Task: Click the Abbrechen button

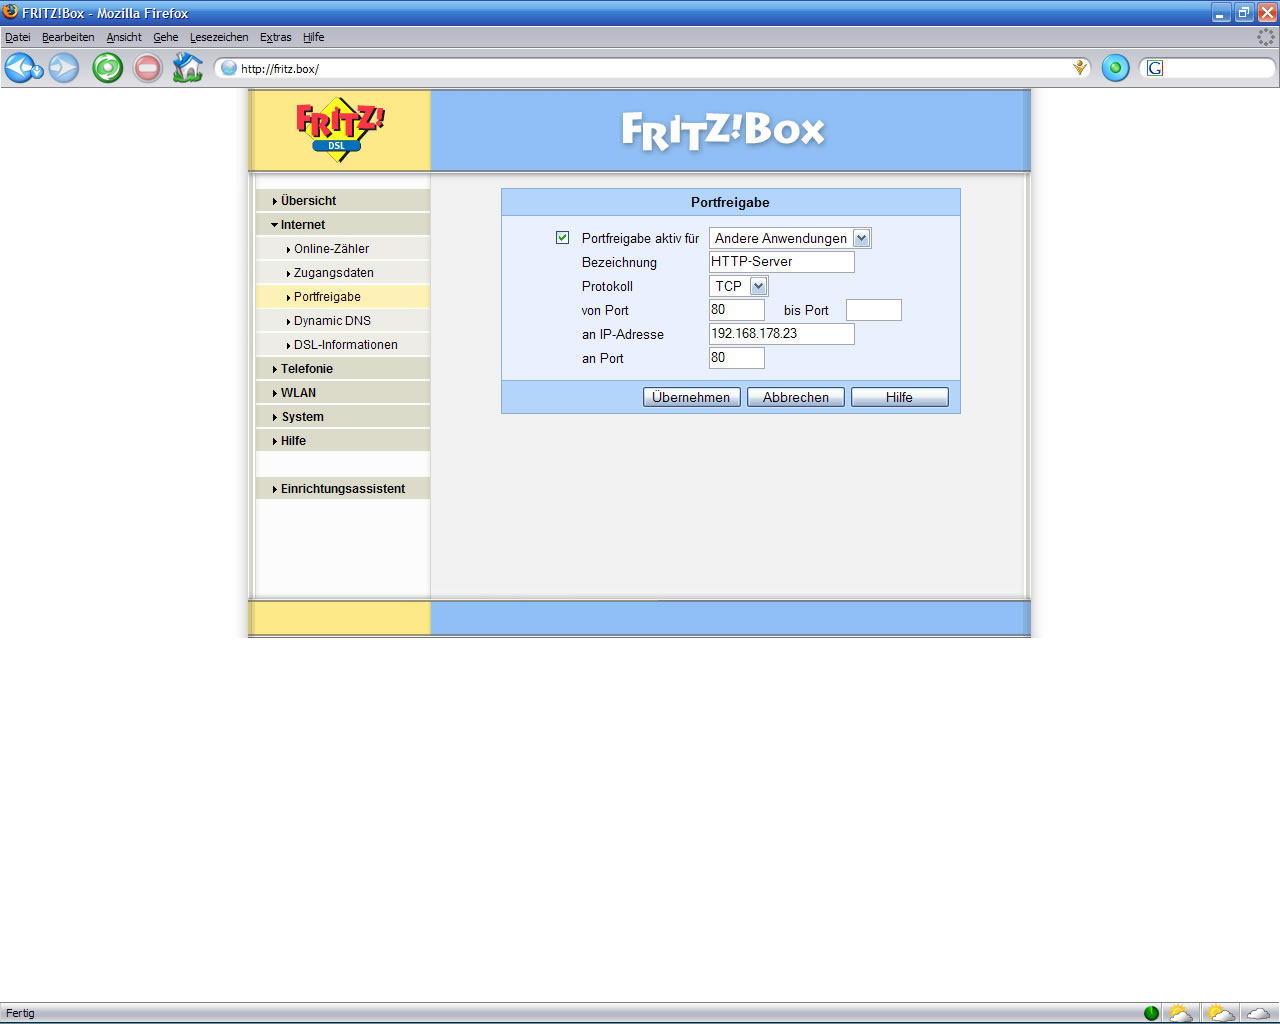Action: [x=796, y=397]
